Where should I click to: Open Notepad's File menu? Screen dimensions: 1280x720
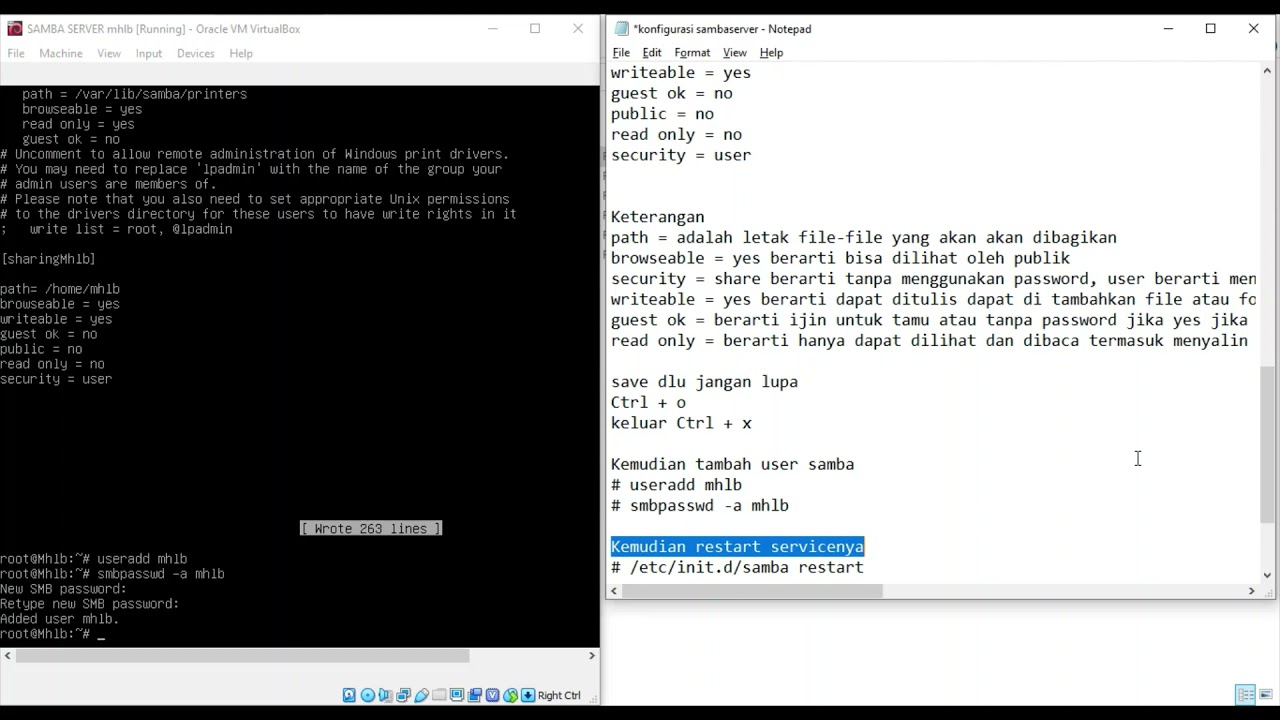621,52
